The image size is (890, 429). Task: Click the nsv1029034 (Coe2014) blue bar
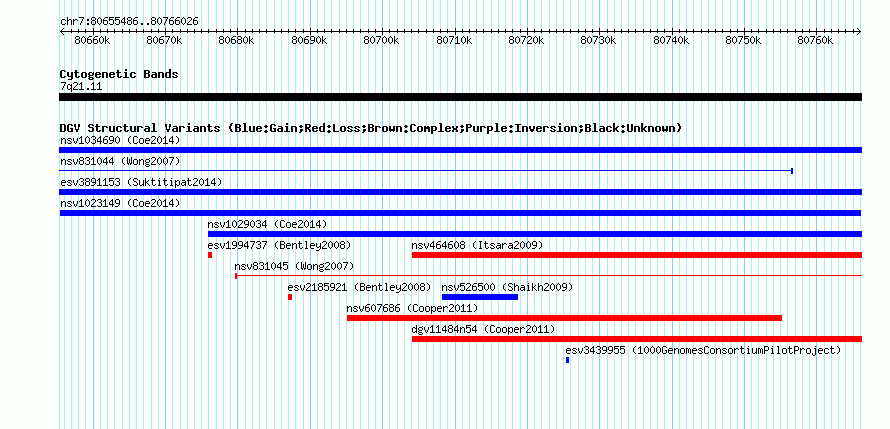[x=535, y=234]
